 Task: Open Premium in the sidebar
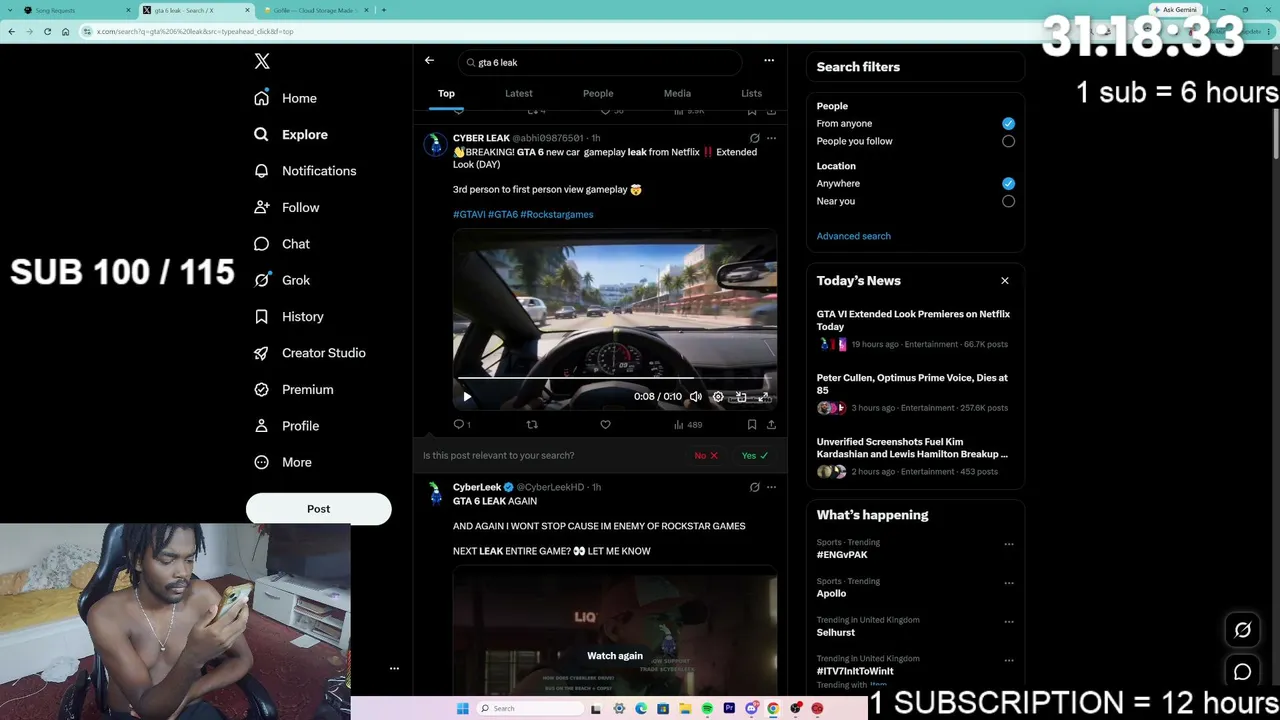coord(293,389)
